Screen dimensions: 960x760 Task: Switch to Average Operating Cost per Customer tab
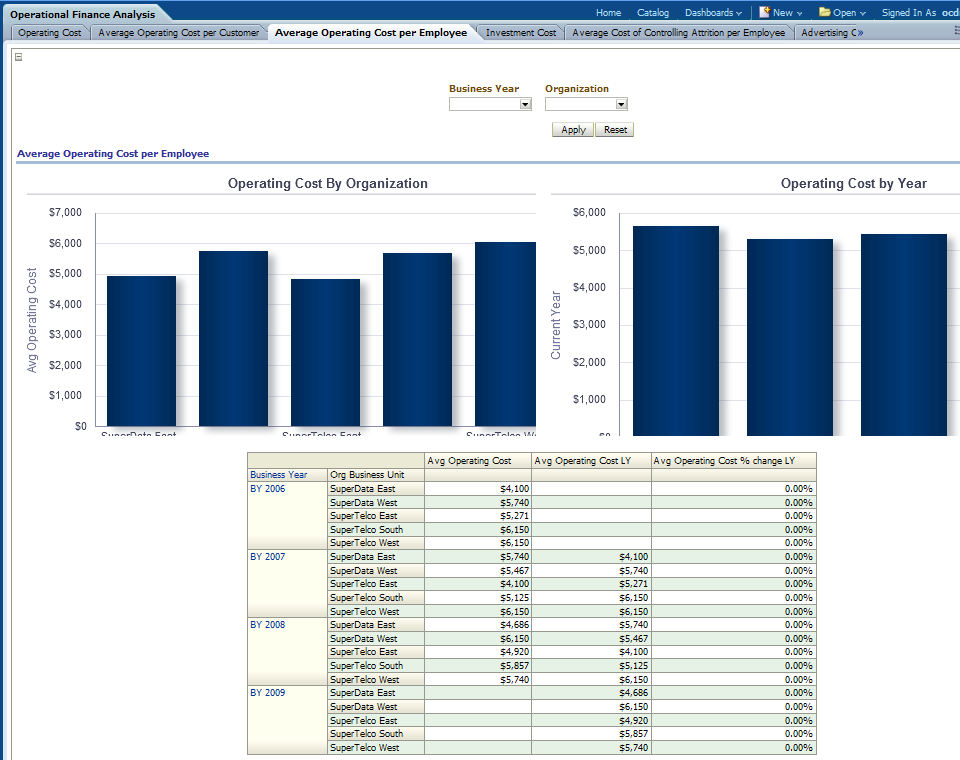pos(179,33)
